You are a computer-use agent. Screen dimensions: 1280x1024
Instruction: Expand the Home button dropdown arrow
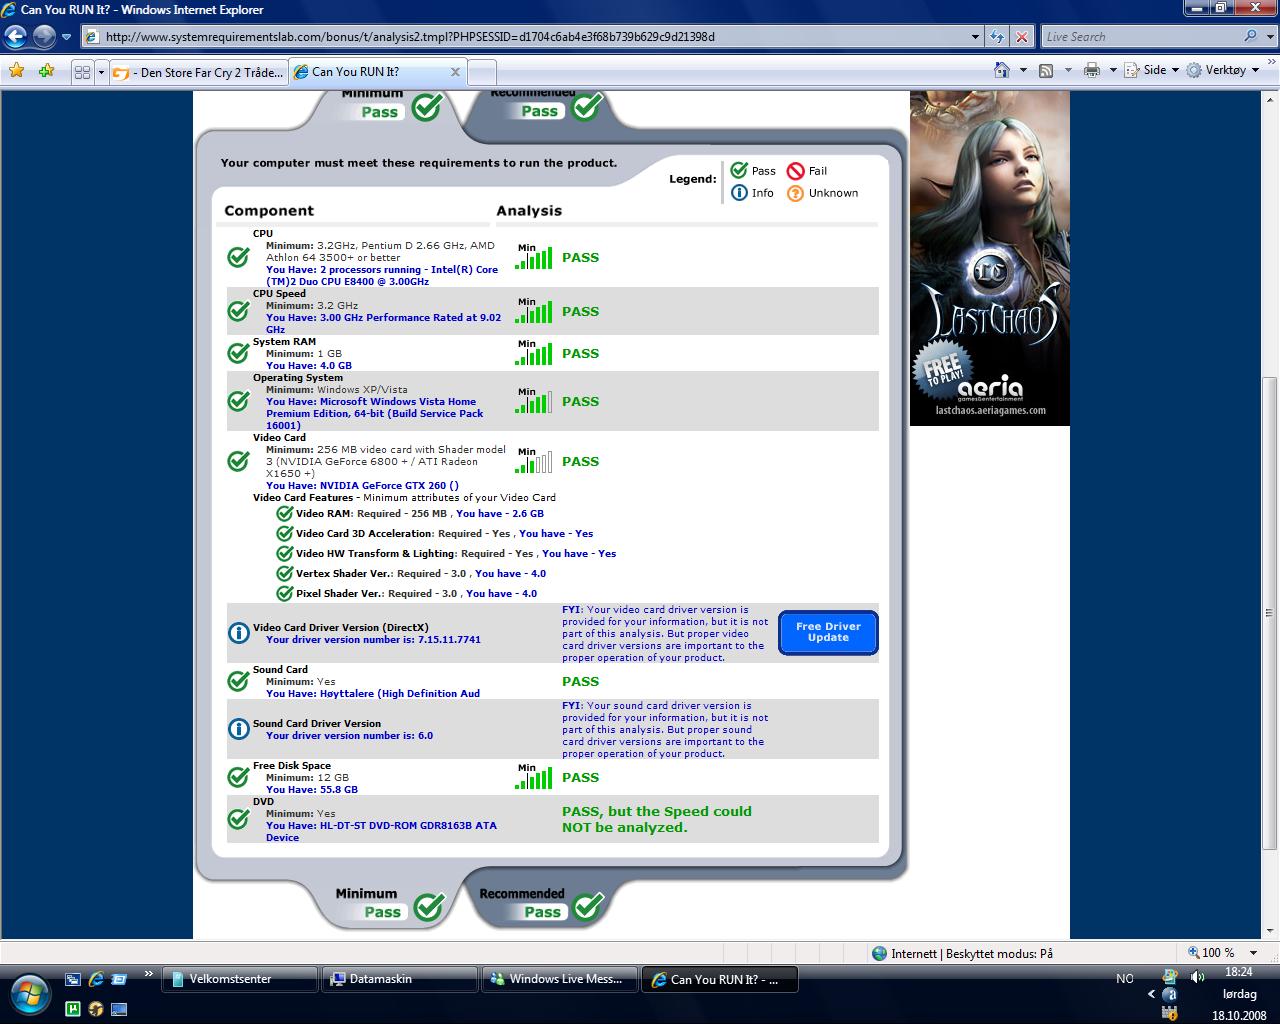pos(1023,70)
